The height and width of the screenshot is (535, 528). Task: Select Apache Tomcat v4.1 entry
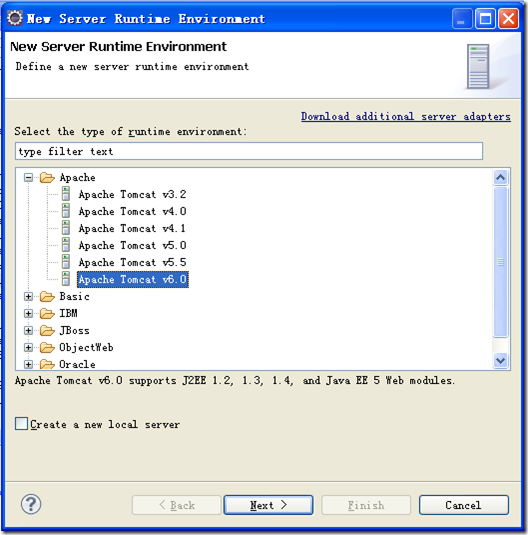tap(132, 228)
